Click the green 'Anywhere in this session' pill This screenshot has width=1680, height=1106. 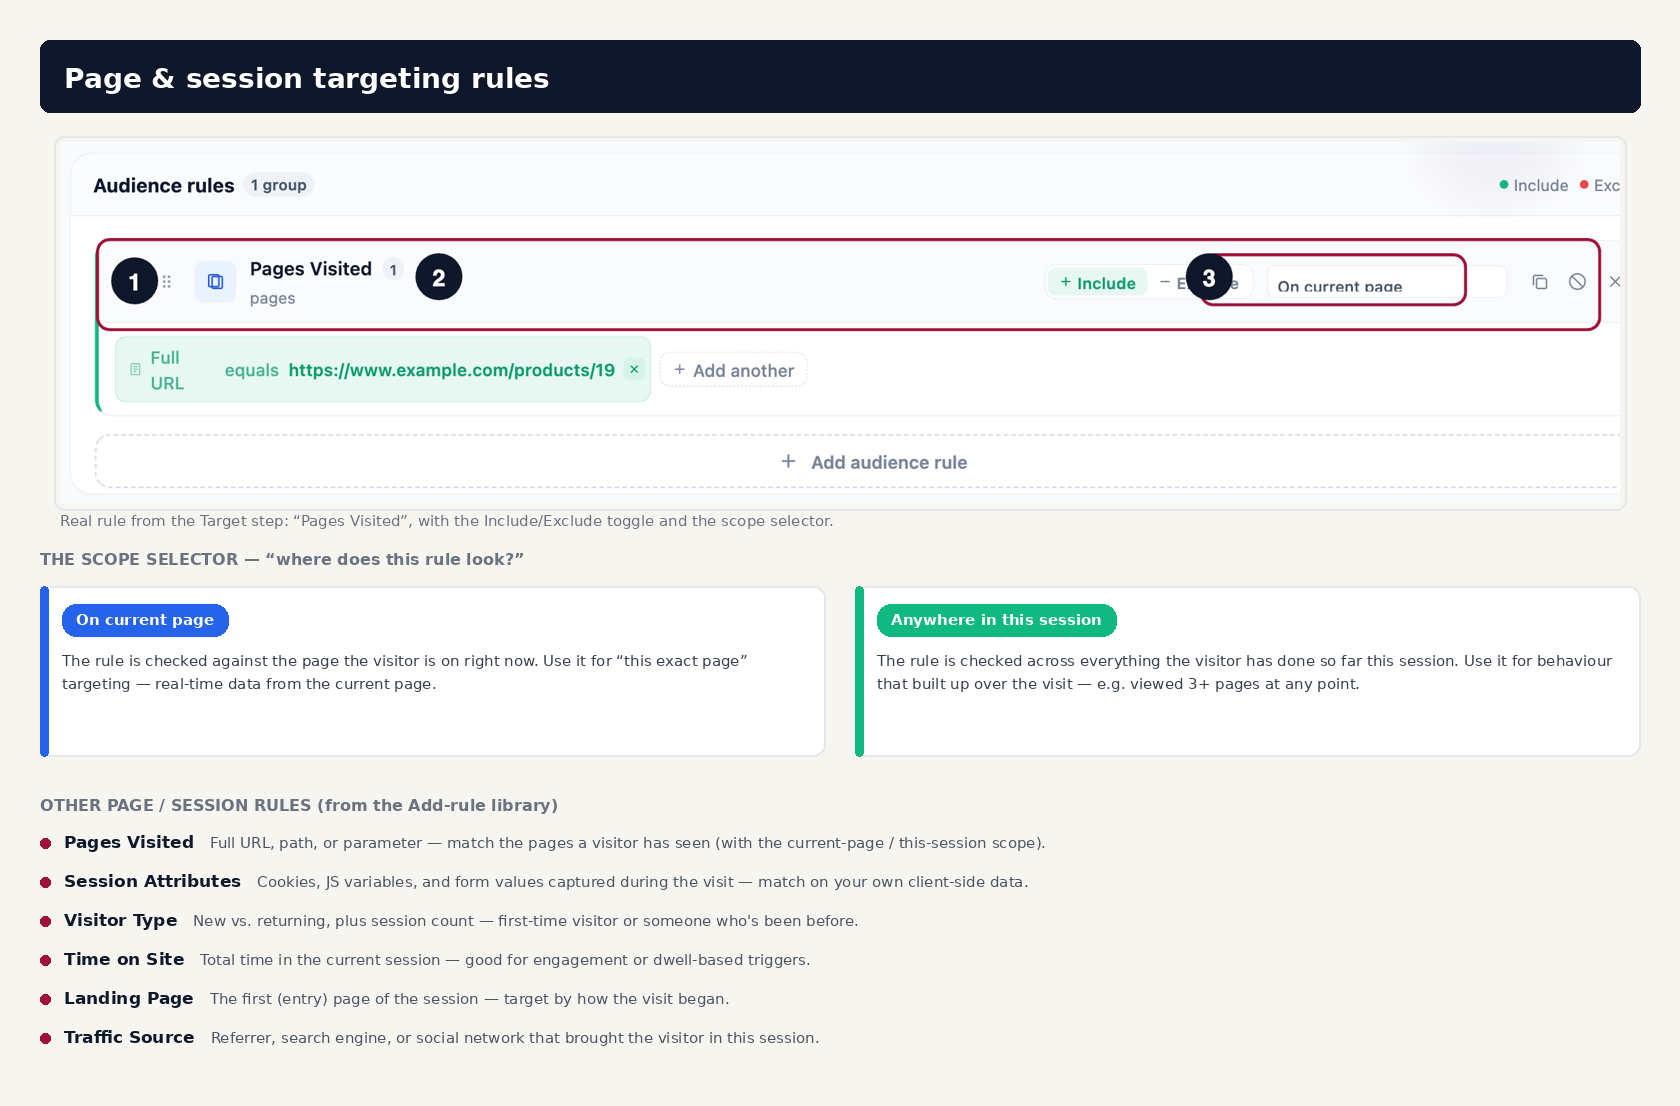[996, 620]
